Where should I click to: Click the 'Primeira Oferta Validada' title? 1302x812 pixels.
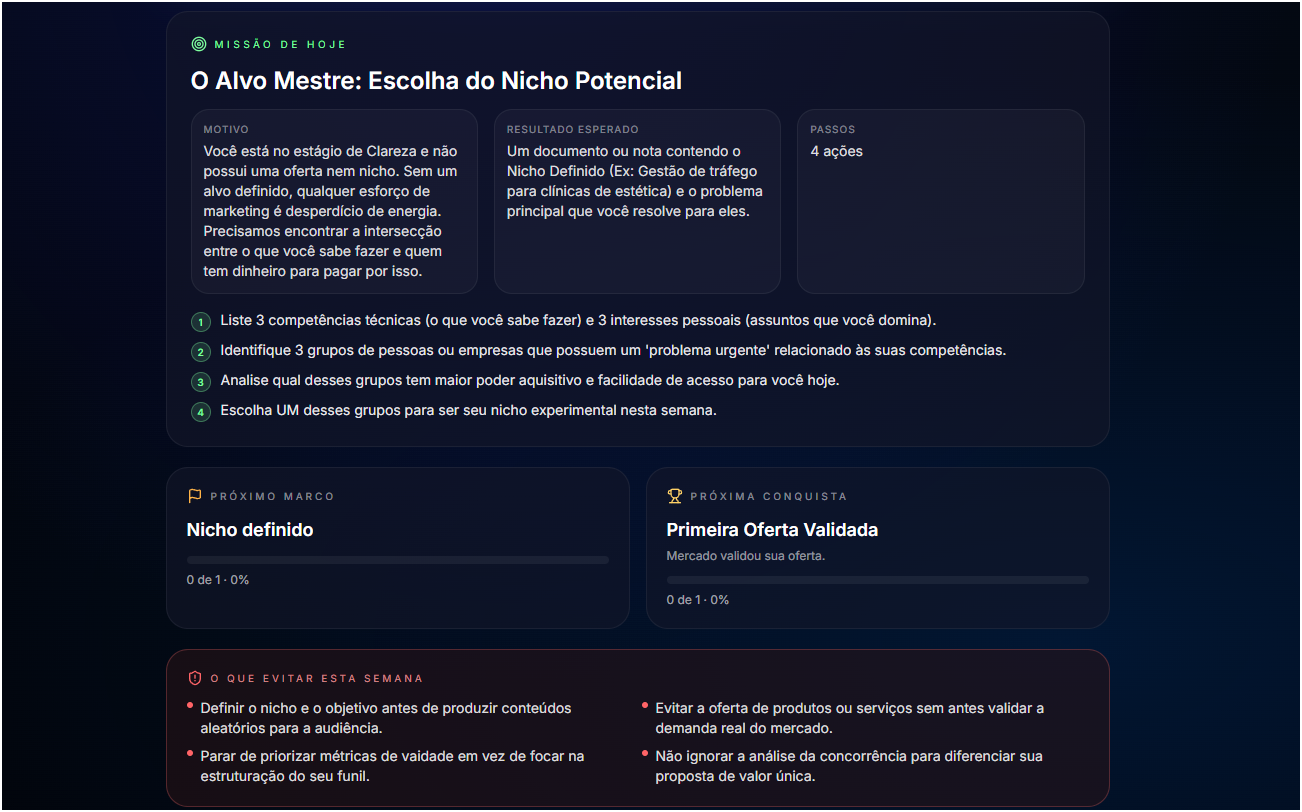[x=772, y=530]
